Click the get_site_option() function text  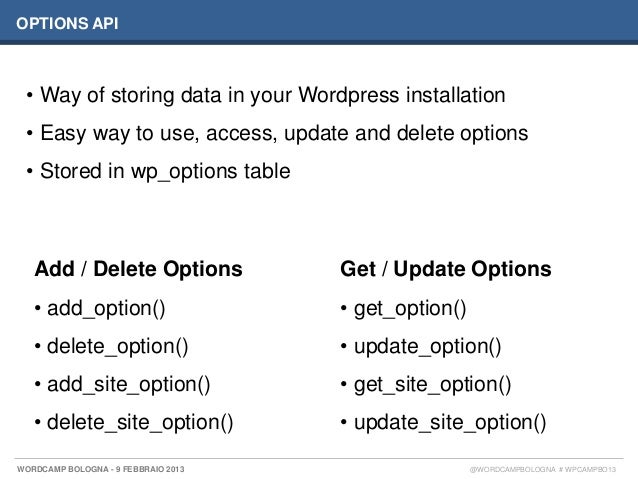432,385
